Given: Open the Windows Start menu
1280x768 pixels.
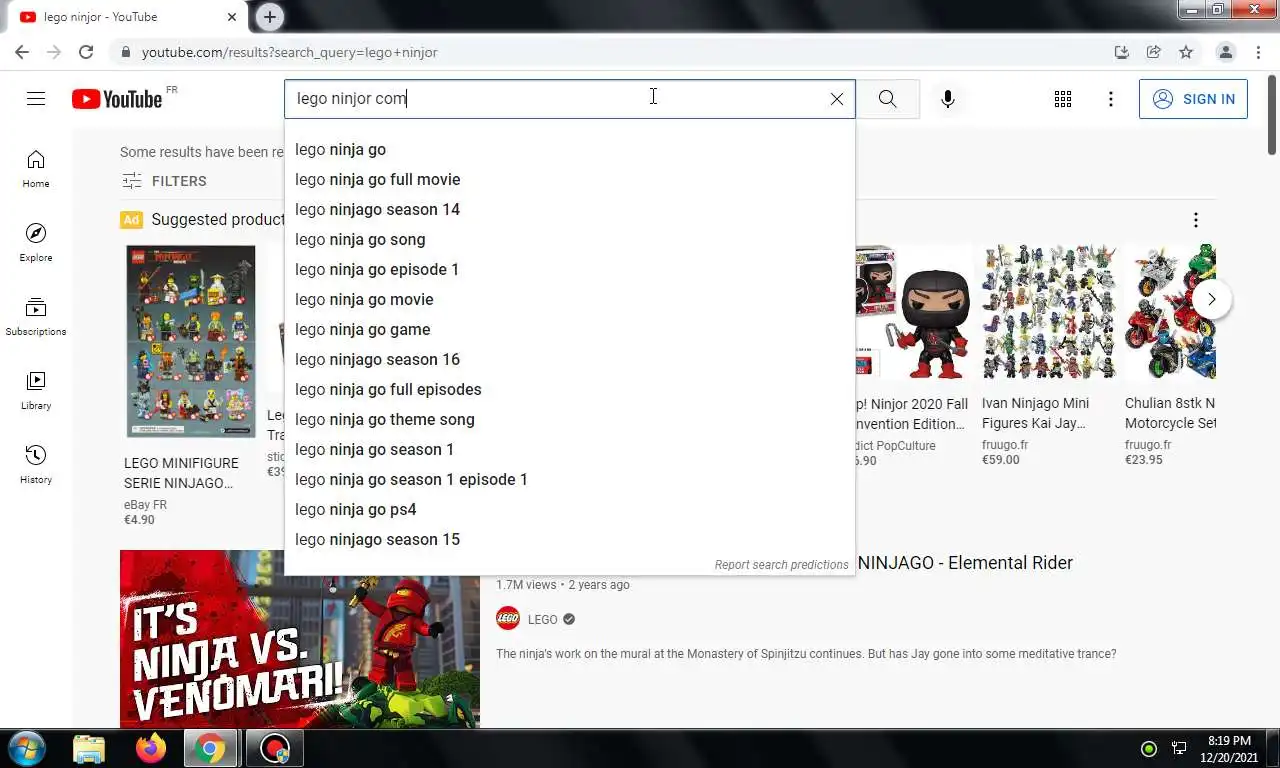Looking at the screenshot, I should click(26, 748).
